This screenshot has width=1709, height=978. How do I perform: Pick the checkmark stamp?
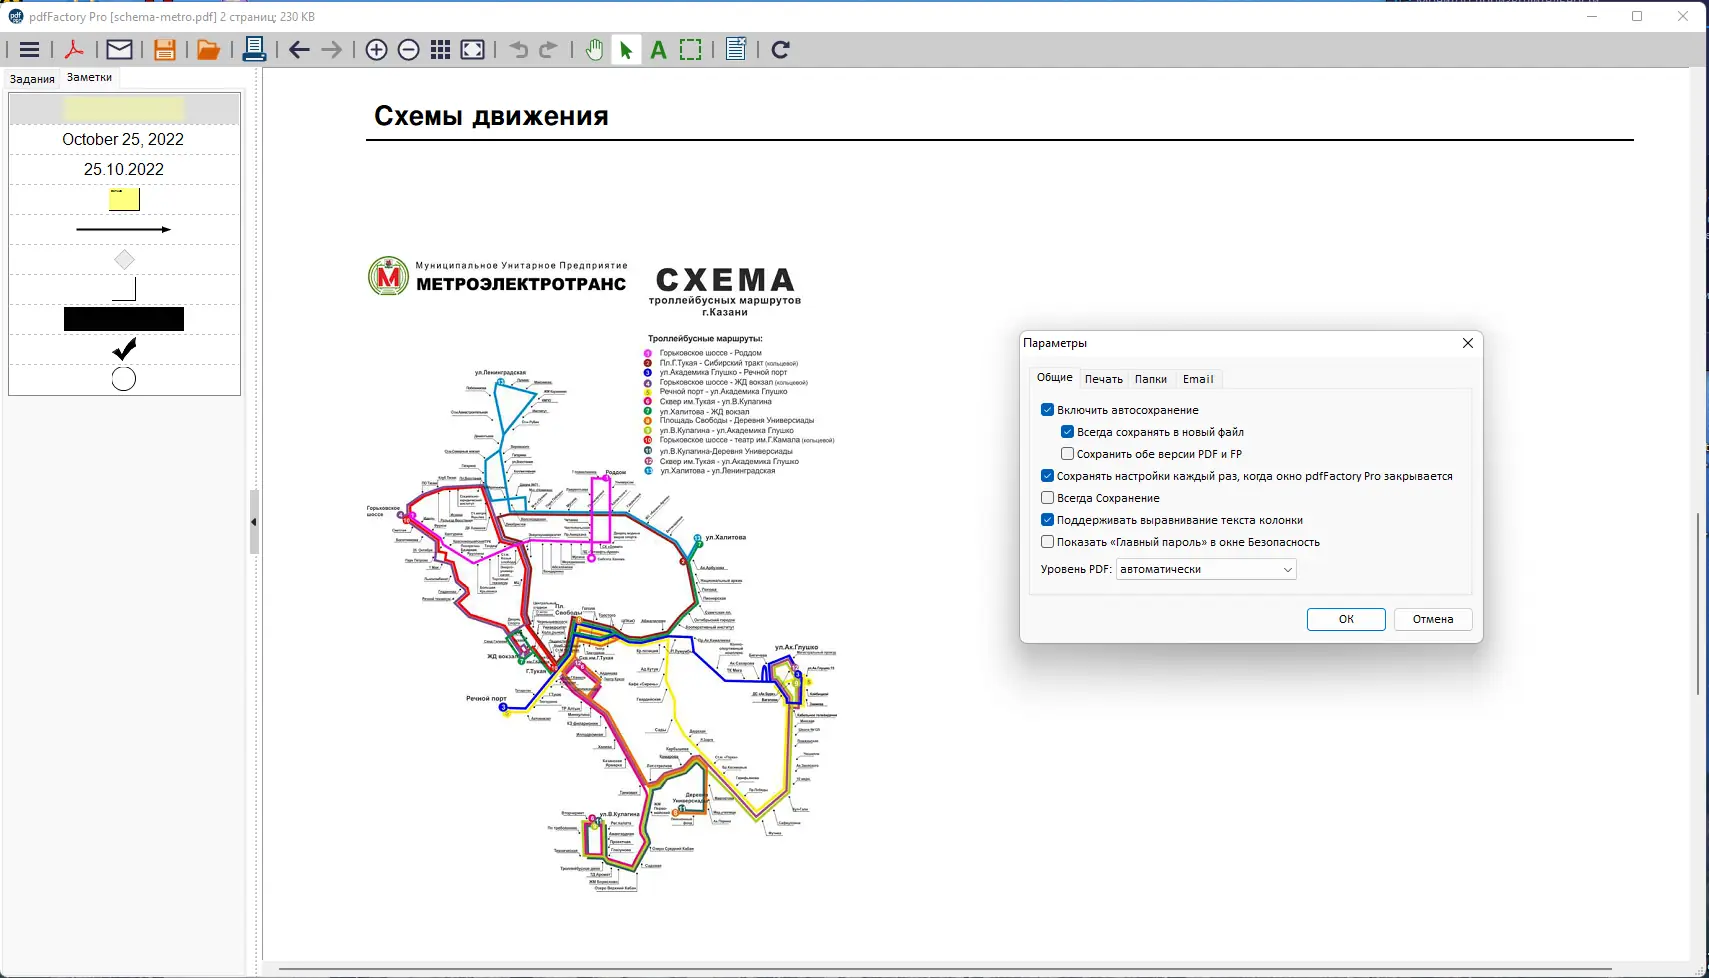point(124,349)
